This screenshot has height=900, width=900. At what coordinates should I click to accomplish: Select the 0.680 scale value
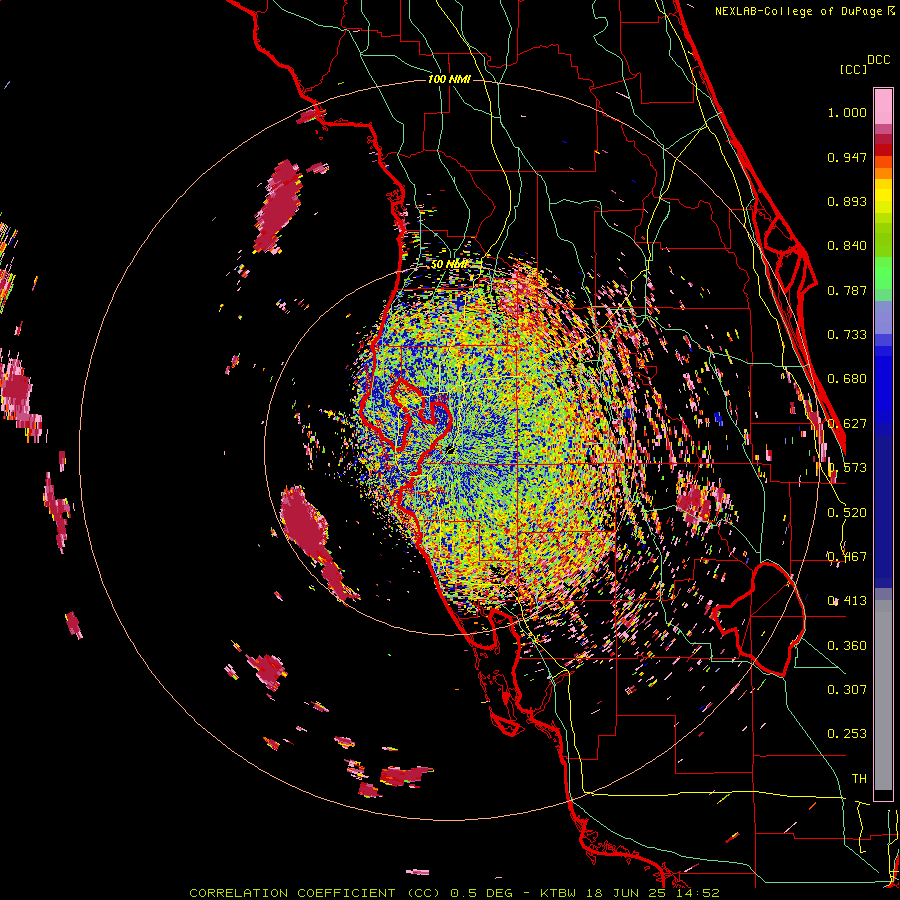coord(847,379)
